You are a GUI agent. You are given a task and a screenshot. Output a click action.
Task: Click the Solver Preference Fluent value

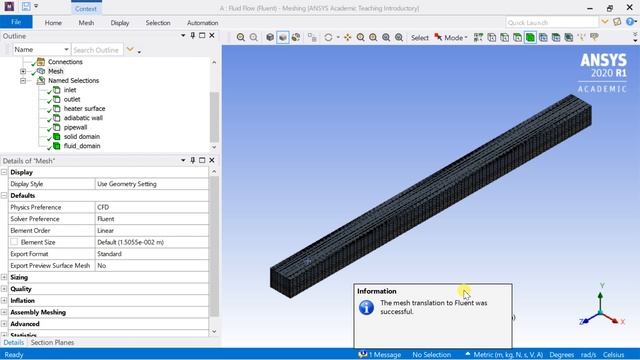(151, 219)
